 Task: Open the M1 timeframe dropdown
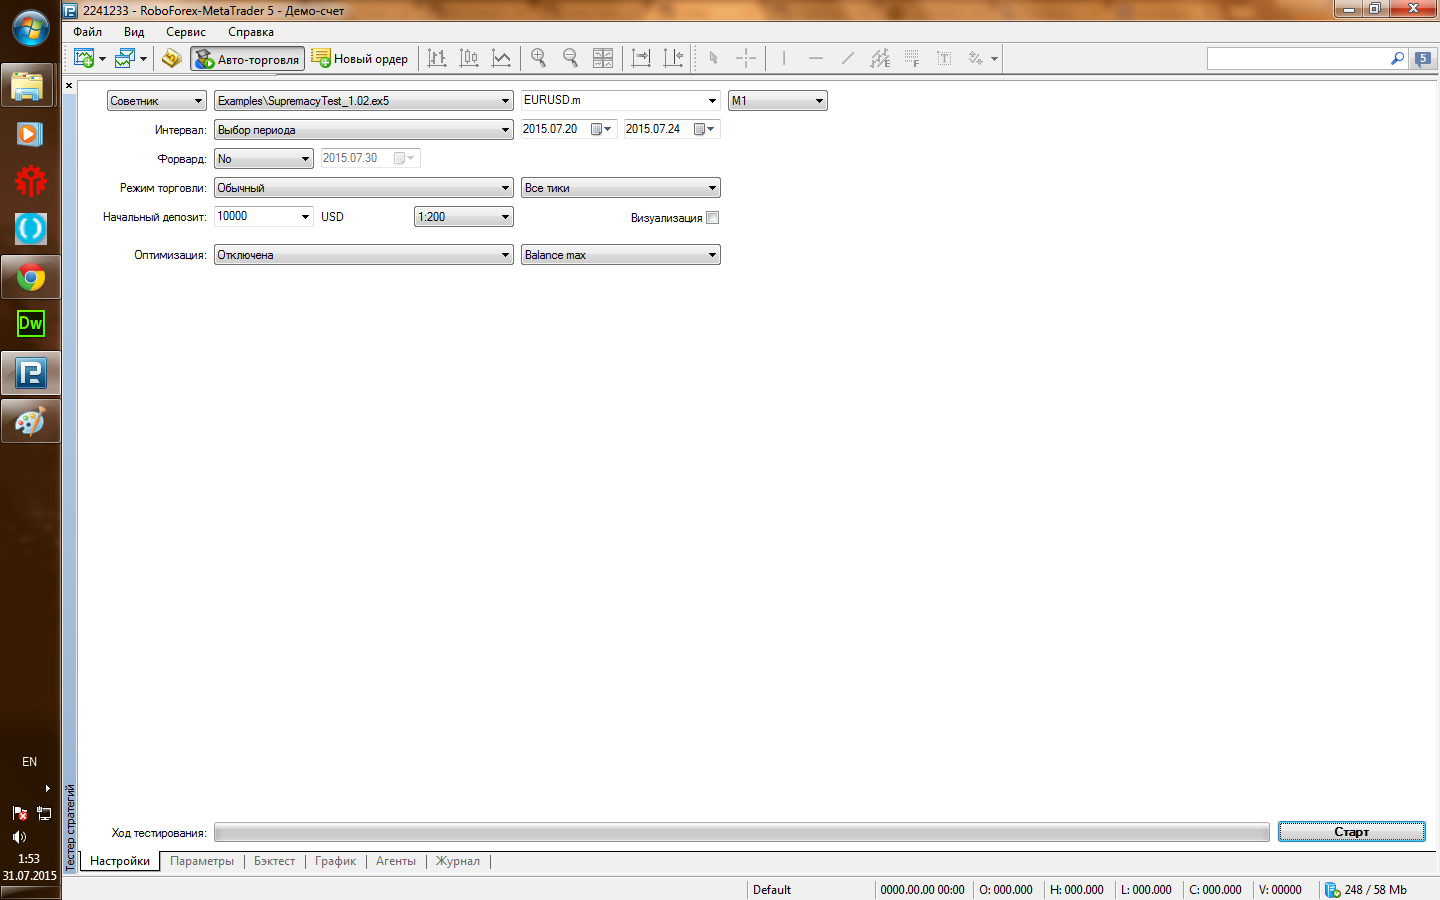point(778,101)
